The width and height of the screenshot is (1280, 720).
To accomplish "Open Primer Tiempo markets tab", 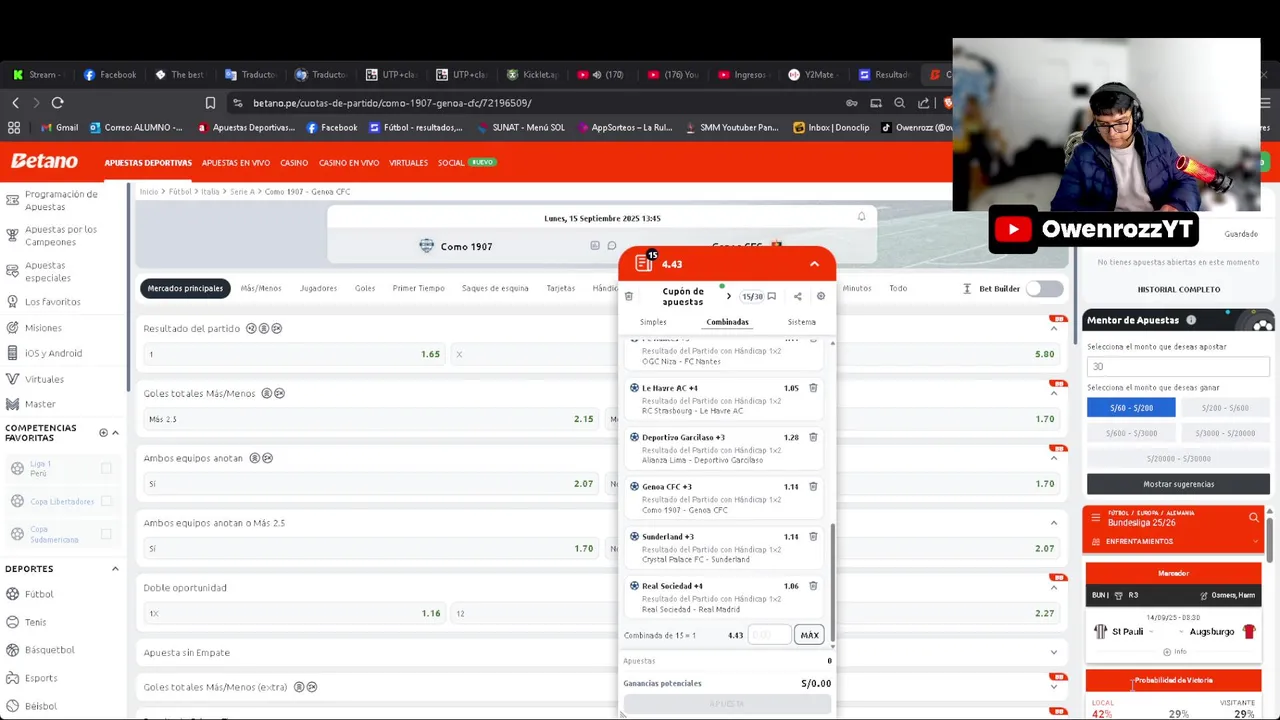I will tap(418, 288).
